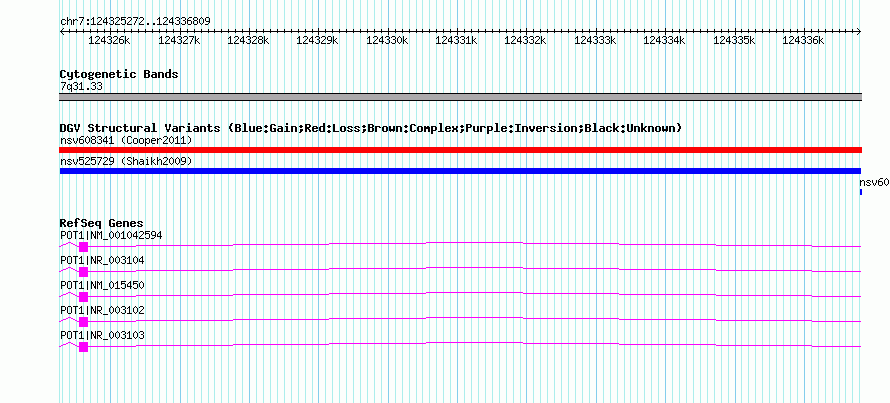
Task: Click ruler position 124328k
Action: click(x=249, y=40)
